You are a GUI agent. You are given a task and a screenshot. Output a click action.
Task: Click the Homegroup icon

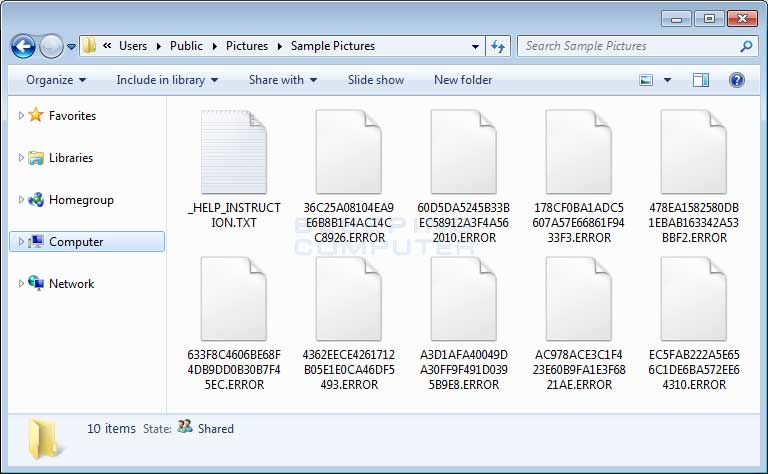pyautogui.click(x=36, y=199)
